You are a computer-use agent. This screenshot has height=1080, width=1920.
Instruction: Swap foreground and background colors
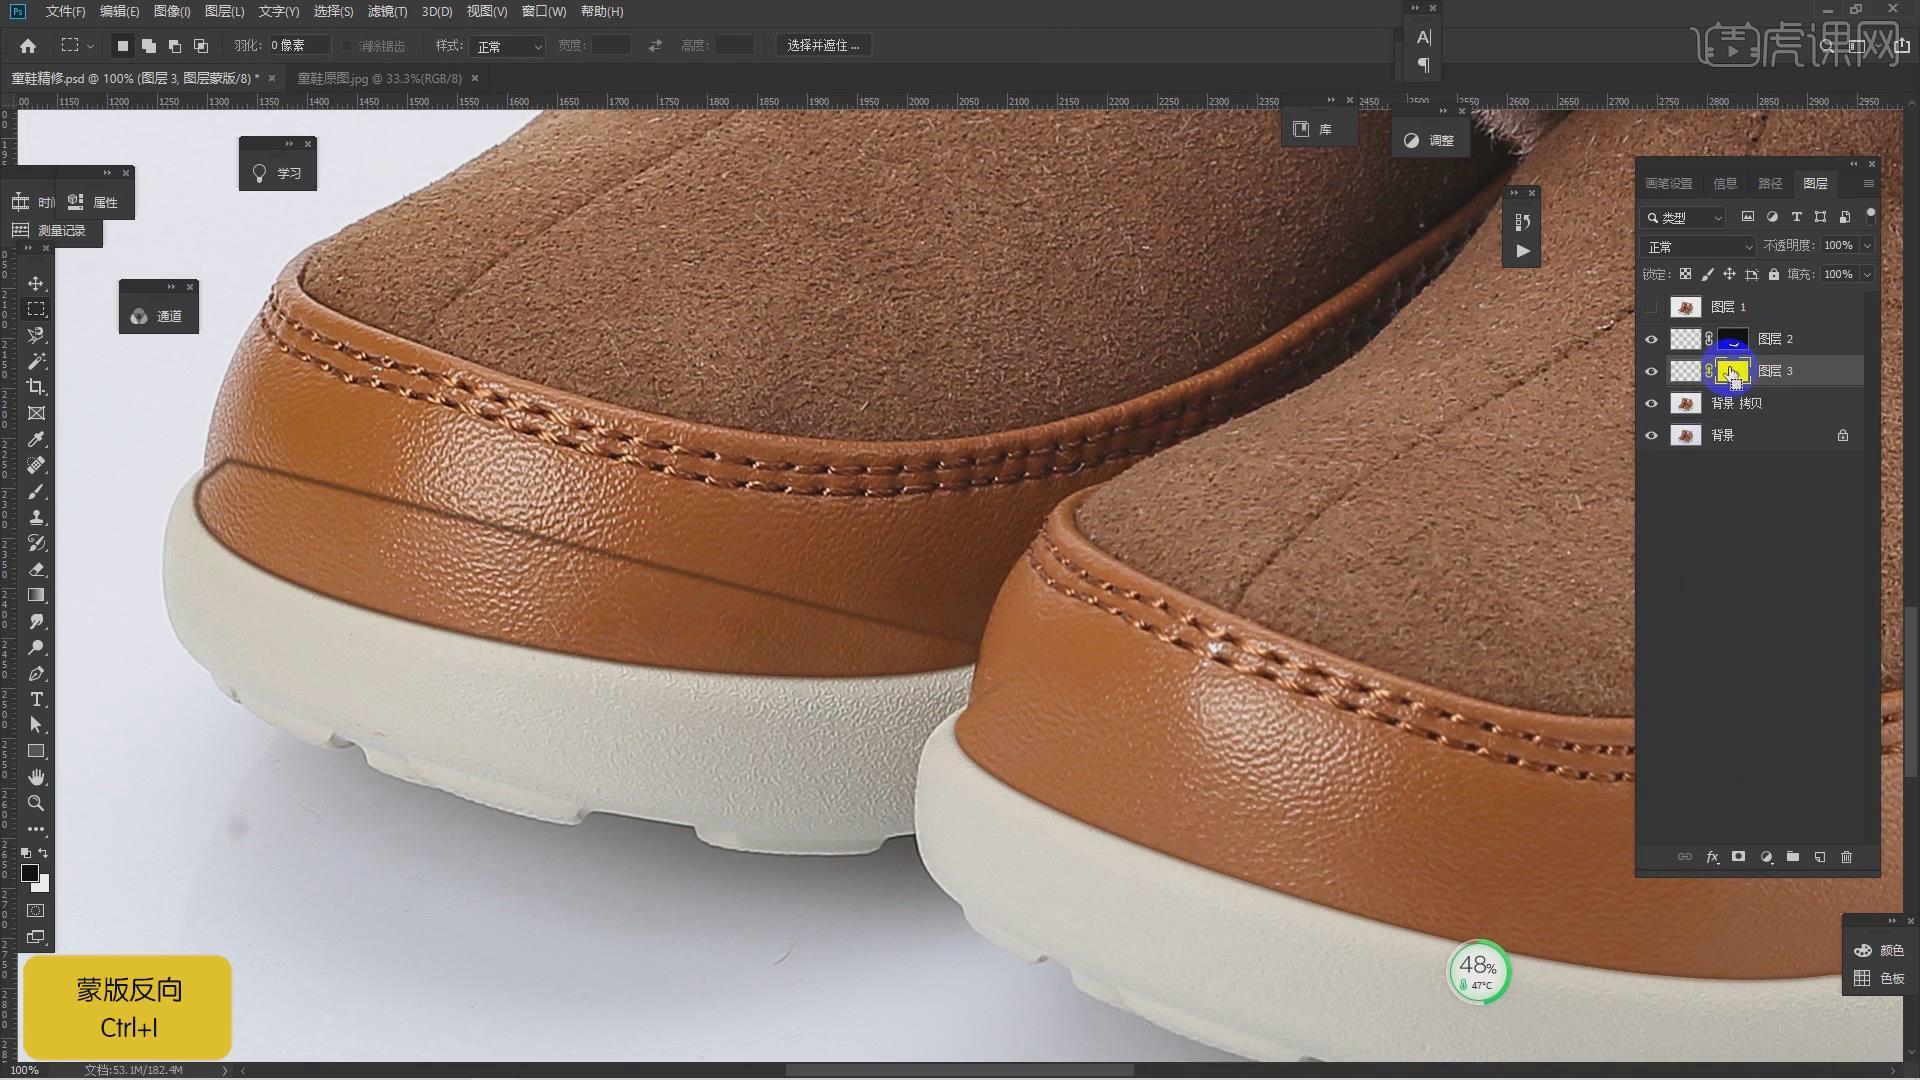pyautogui.click(x=43, y=853)
